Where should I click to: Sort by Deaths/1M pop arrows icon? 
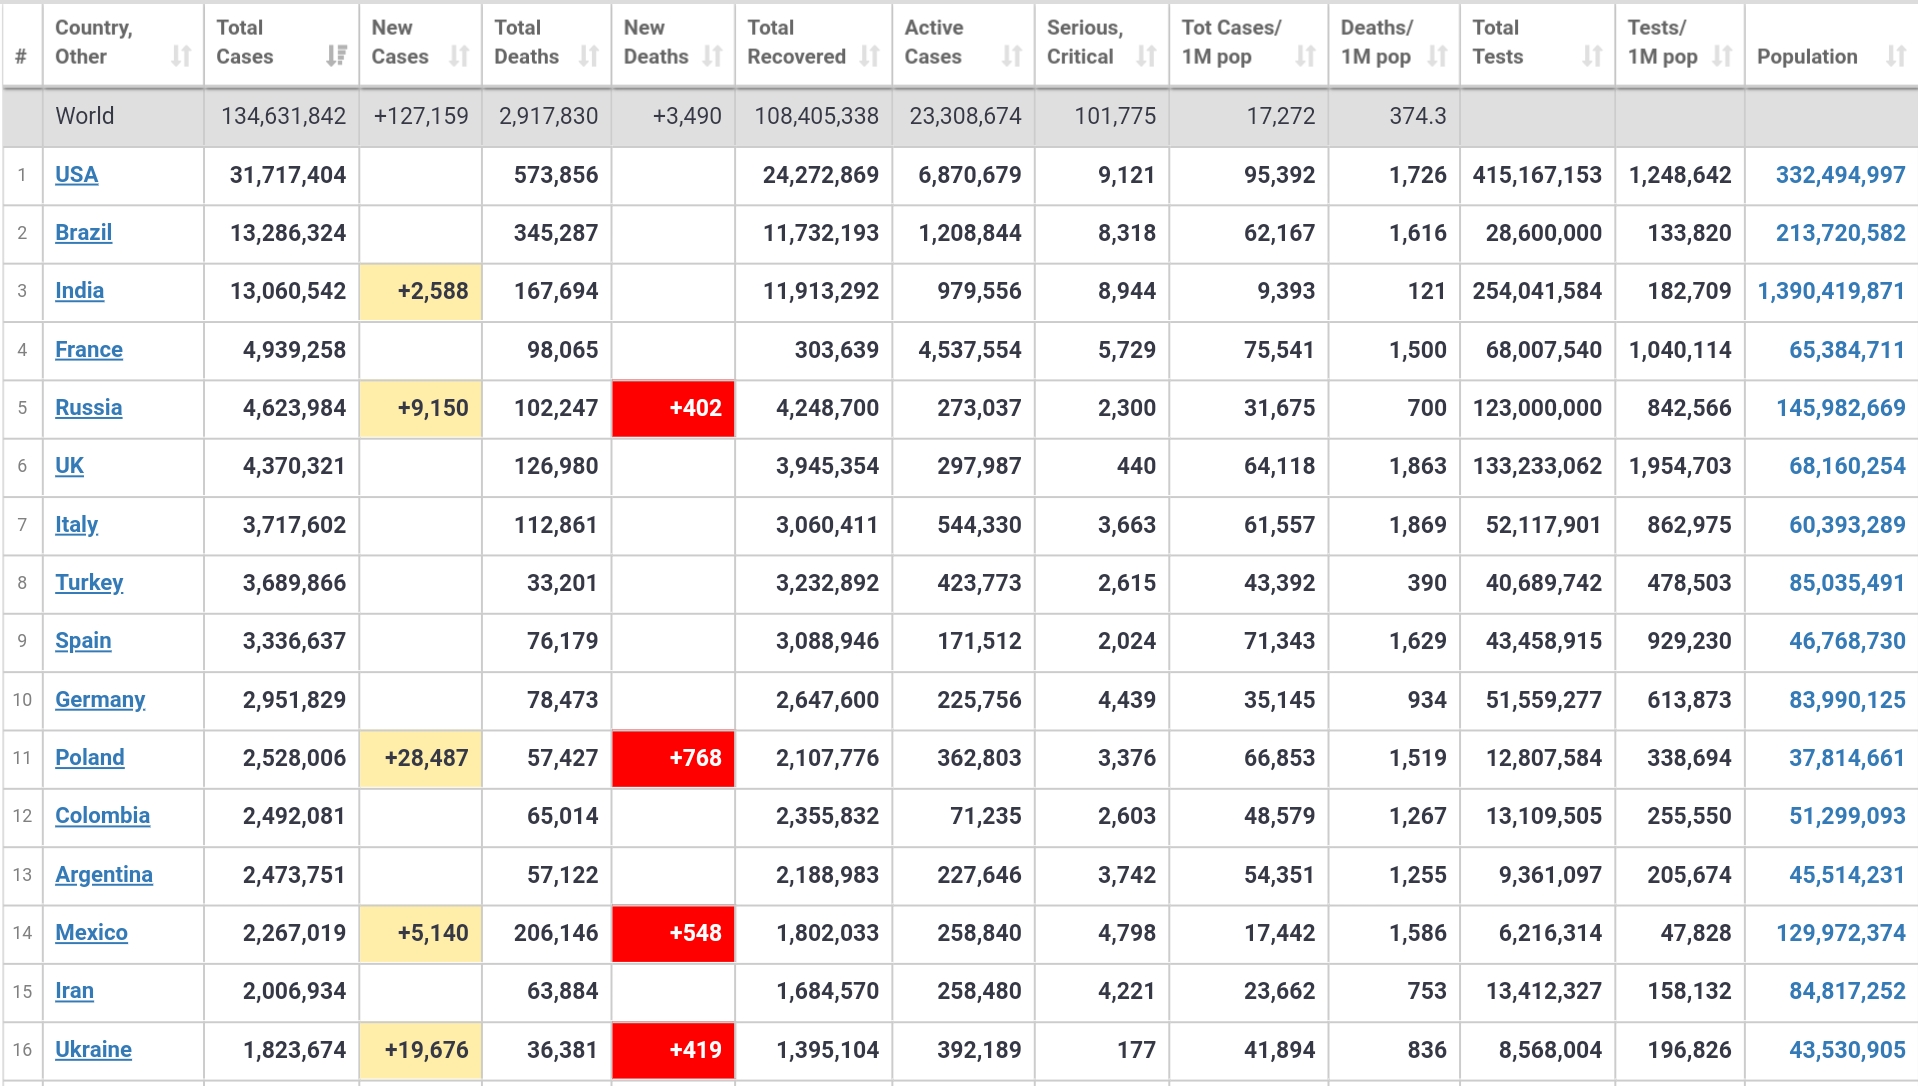point(1437,56)
